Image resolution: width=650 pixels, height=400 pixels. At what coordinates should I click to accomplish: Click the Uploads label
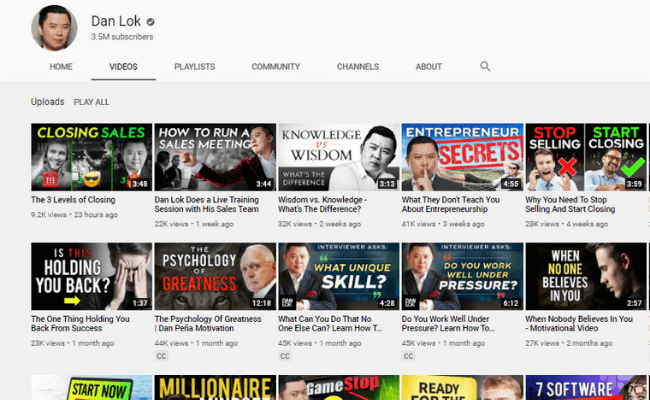pos(48,102)
